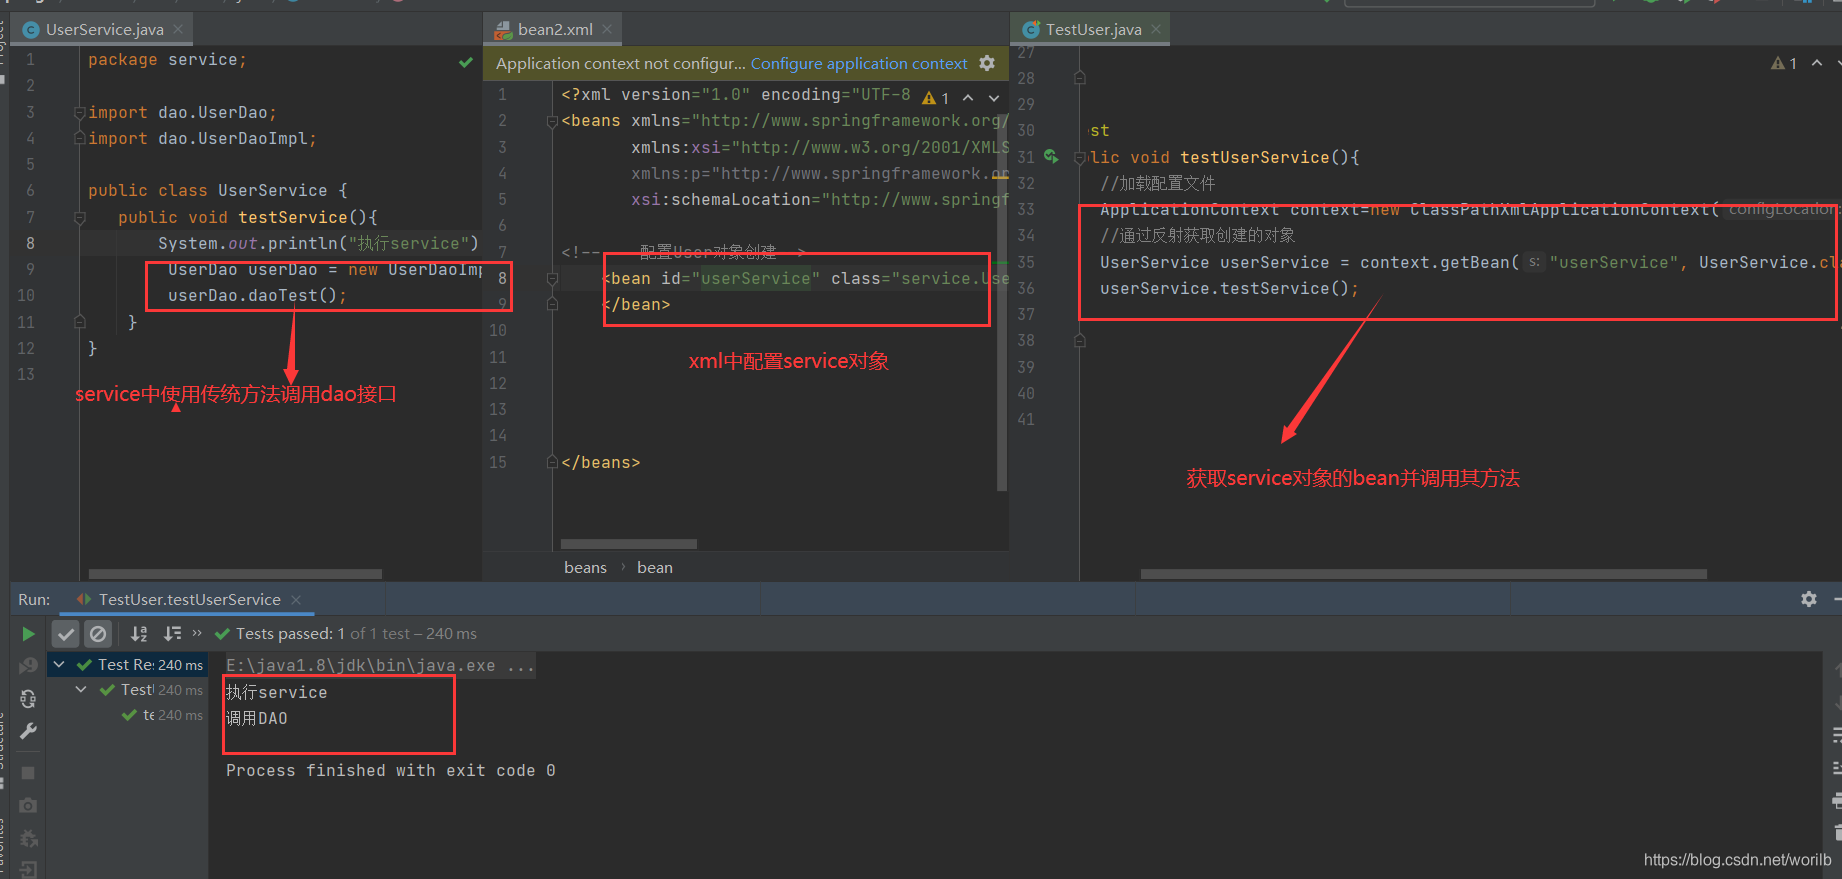Collapse the Test Results root node

pos(59,664)
